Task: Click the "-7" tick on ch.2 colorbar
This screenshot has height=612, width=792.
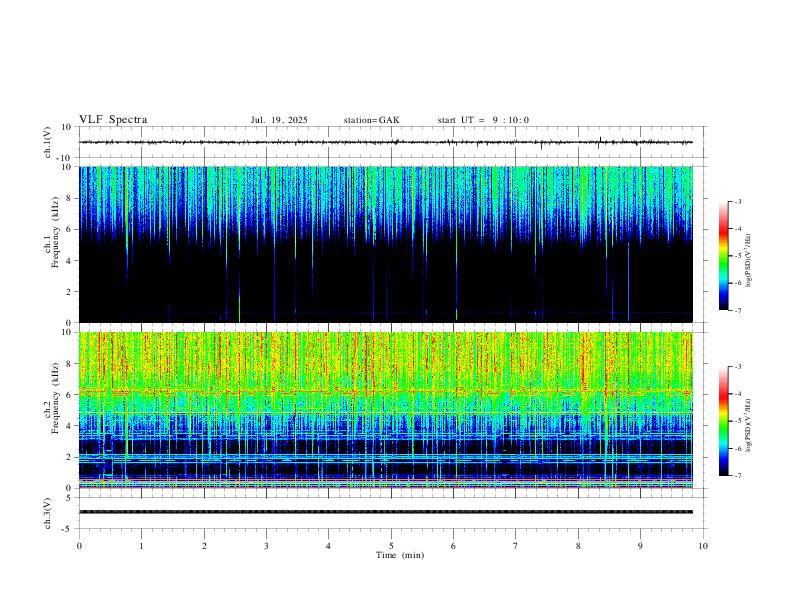Action: click(738, 476)
